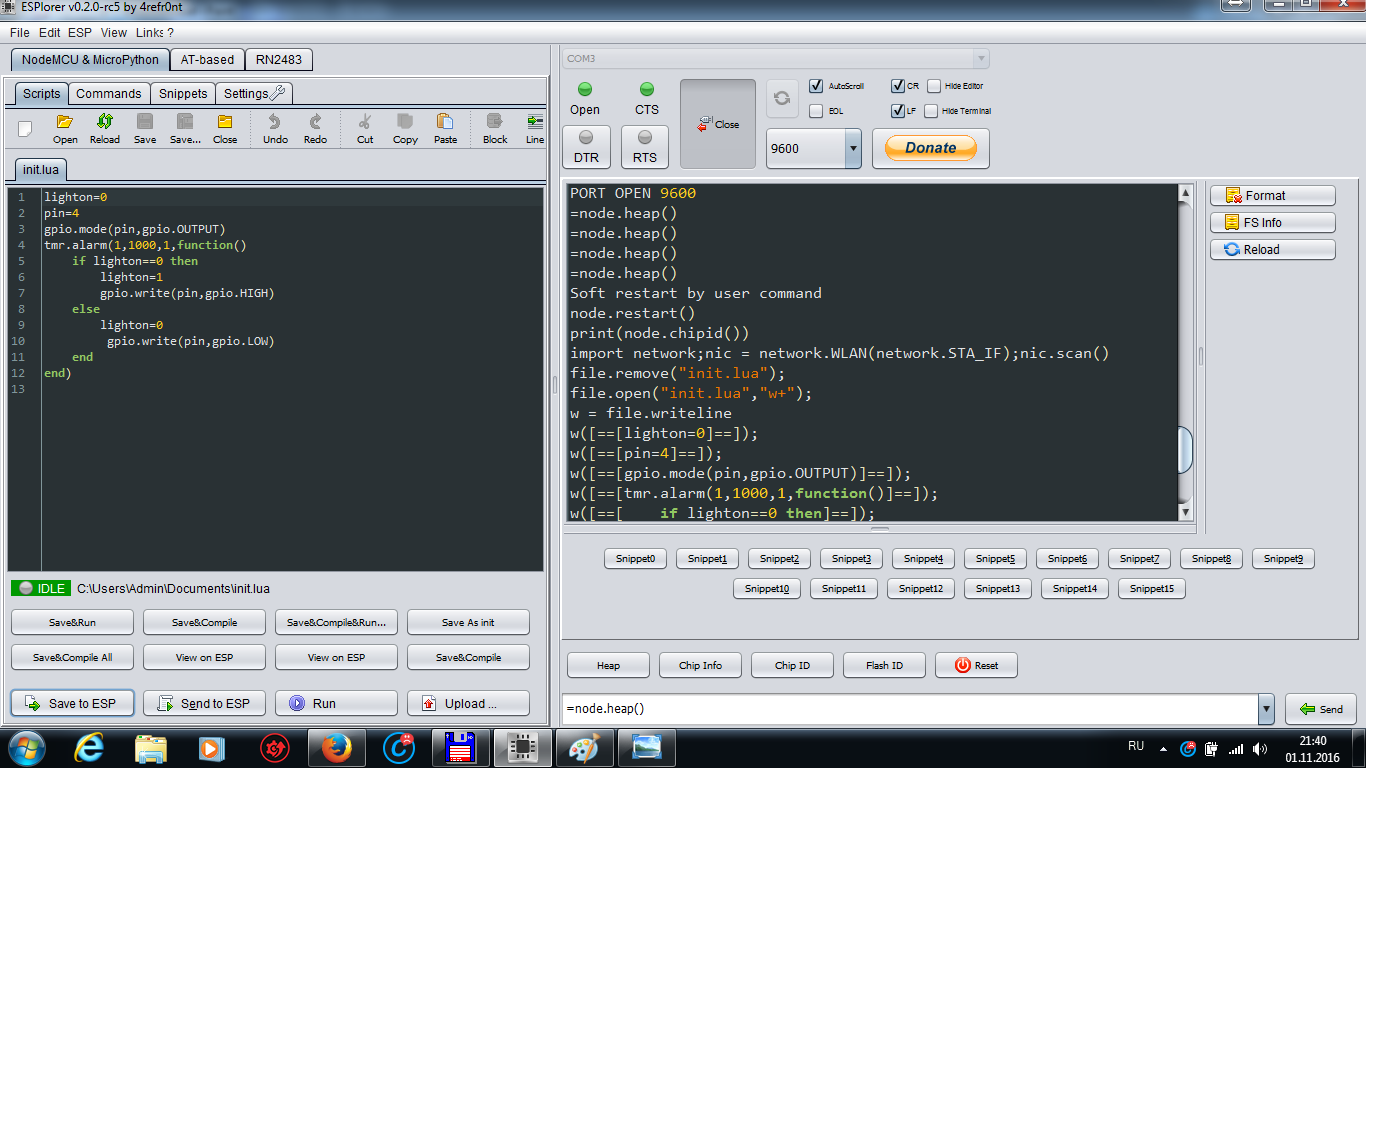Open the Links menu

150,33
